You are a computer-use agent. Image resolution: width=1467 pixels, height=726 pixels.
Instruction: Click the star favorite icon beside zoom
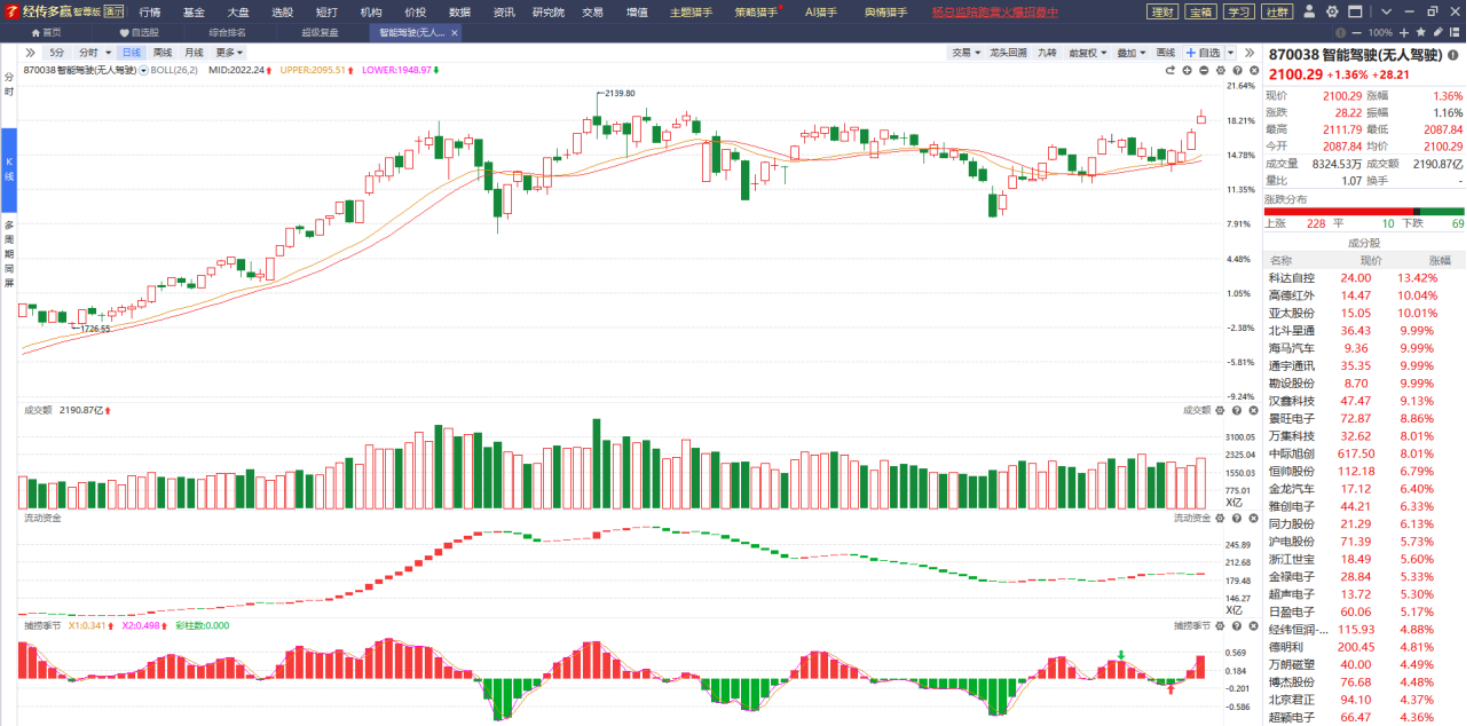click(x=1418, y=33)
